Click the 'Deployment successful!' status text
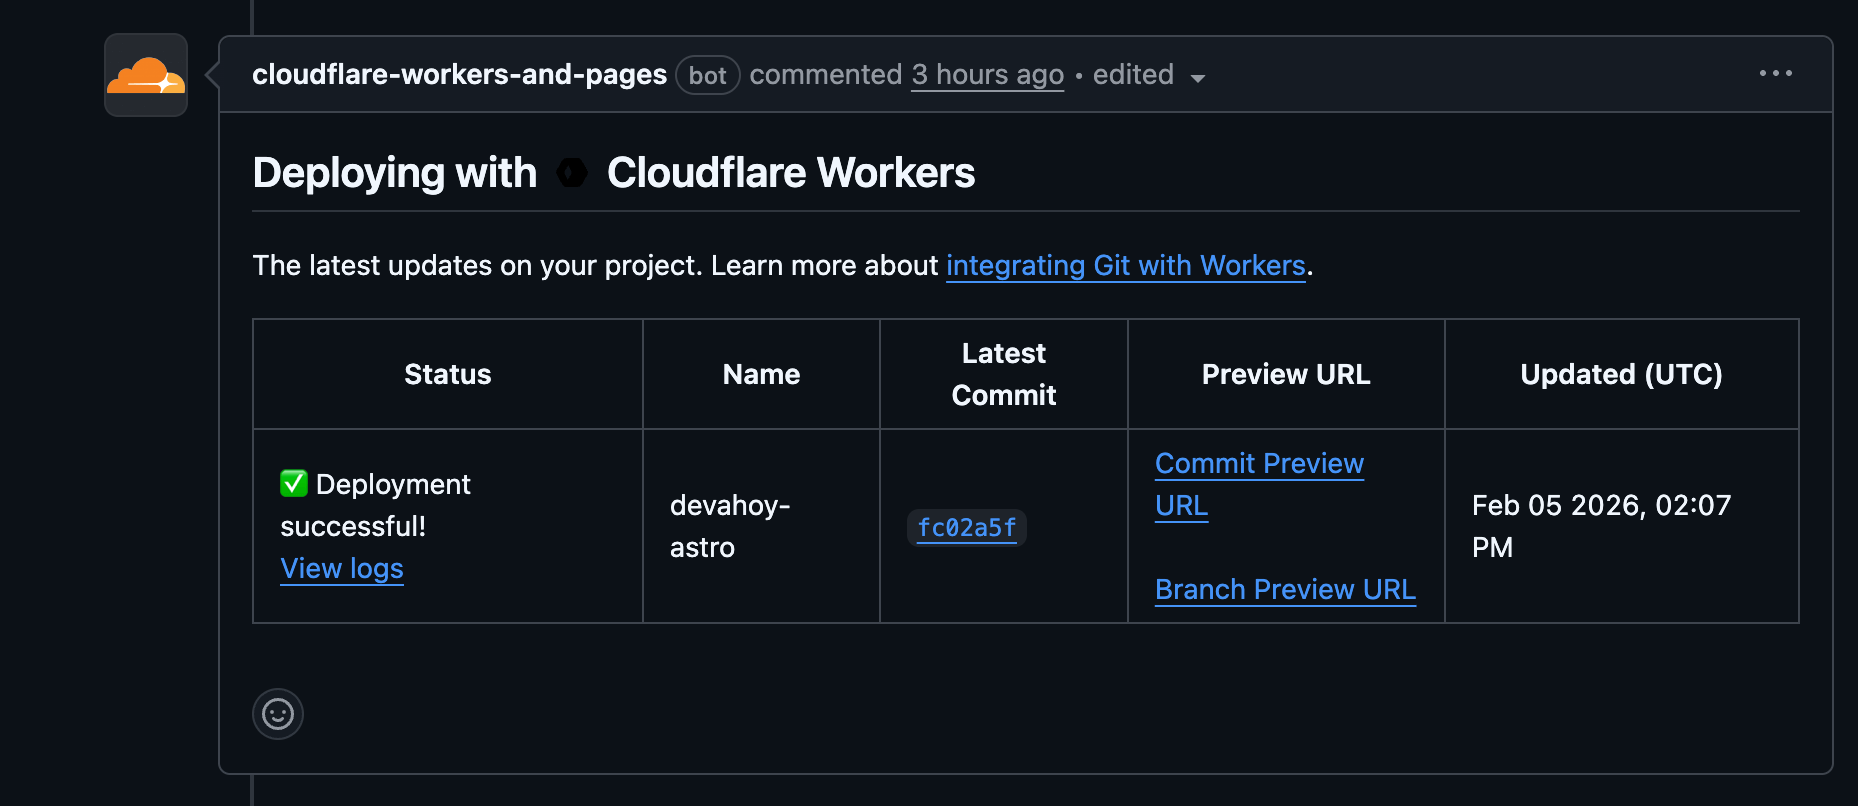Image resolution: width=1858 pixels, height=806 pixels. click(x=375, y=505)
